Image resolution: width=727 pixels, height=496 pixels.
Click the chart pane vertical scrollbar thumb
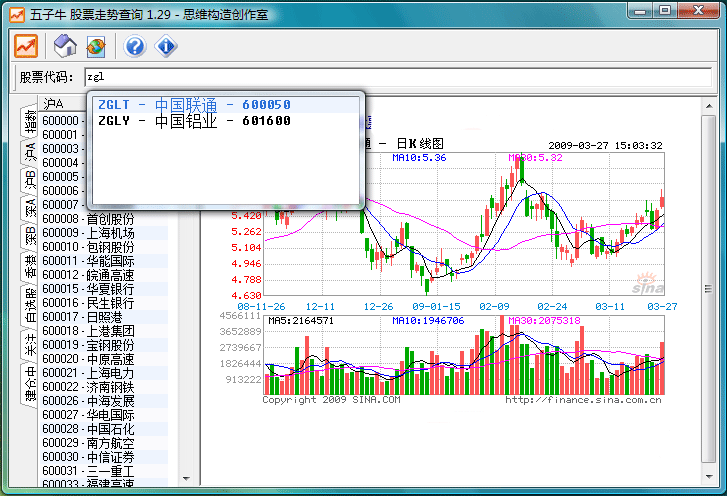point(709,289)
